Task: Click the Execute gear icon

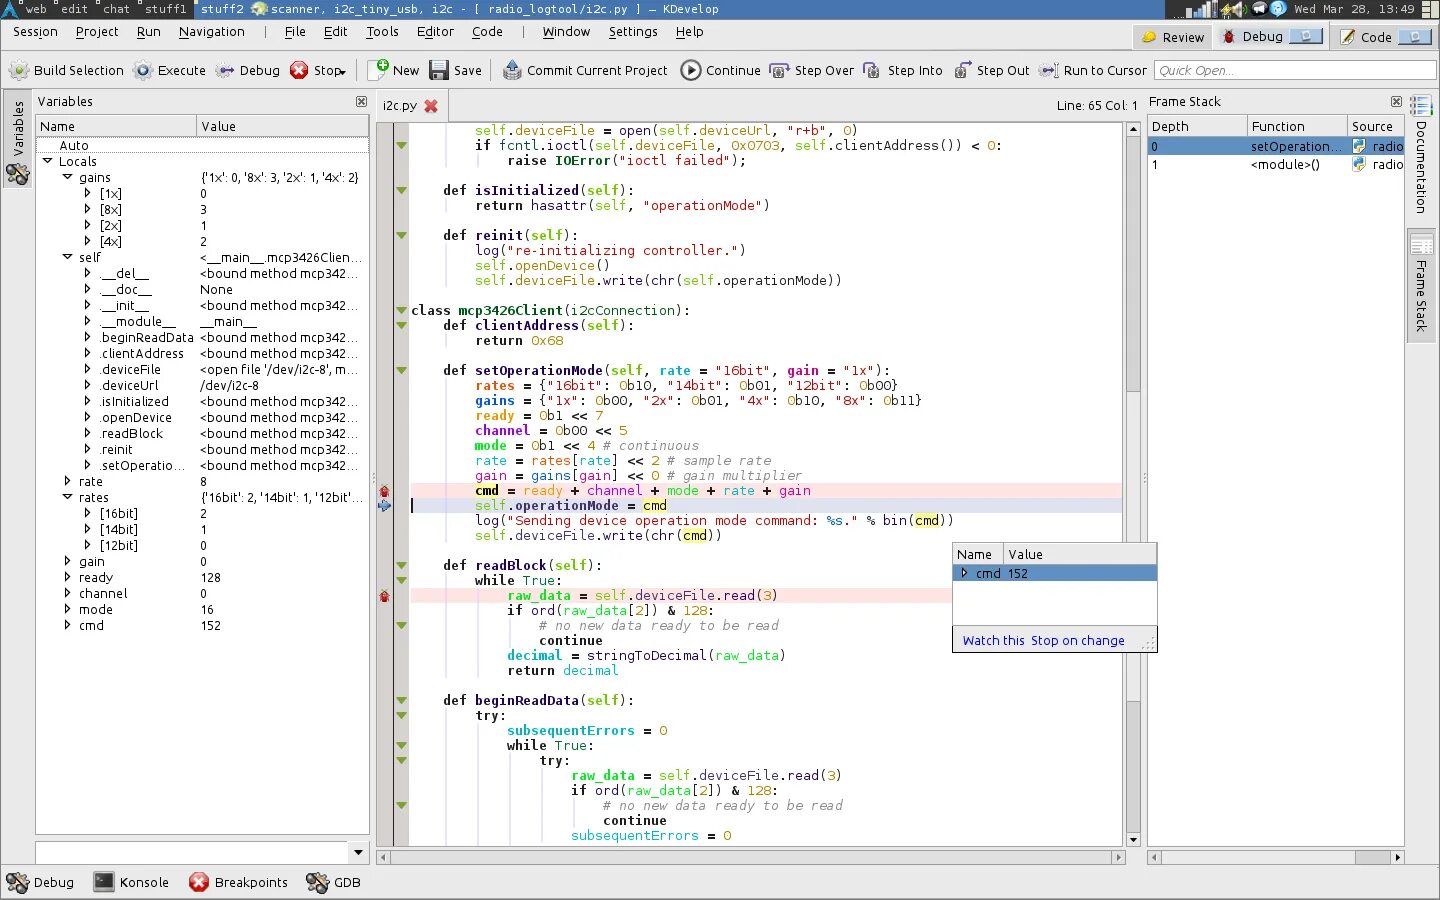Action: click(144, 71)
